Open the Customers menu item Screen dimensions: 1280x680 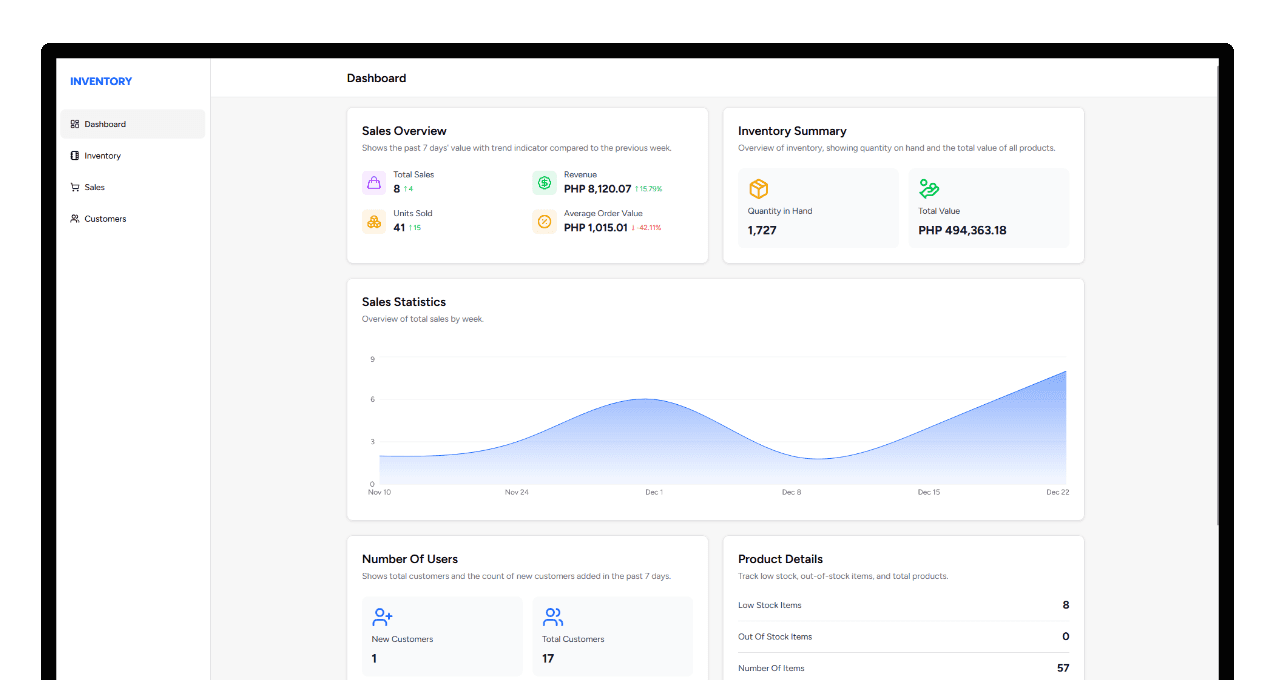tap(105, 219)
